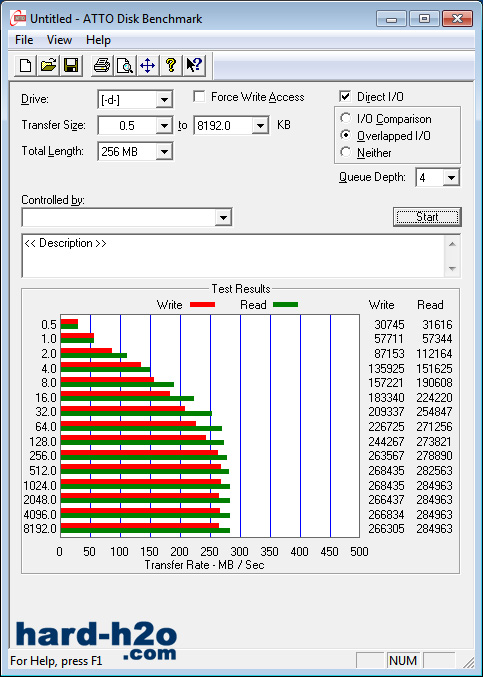Expand minimum Transfer Size dropdown 0.5
Screen dimensions: 483x677
pyautogui.click(x=164, y=126)
